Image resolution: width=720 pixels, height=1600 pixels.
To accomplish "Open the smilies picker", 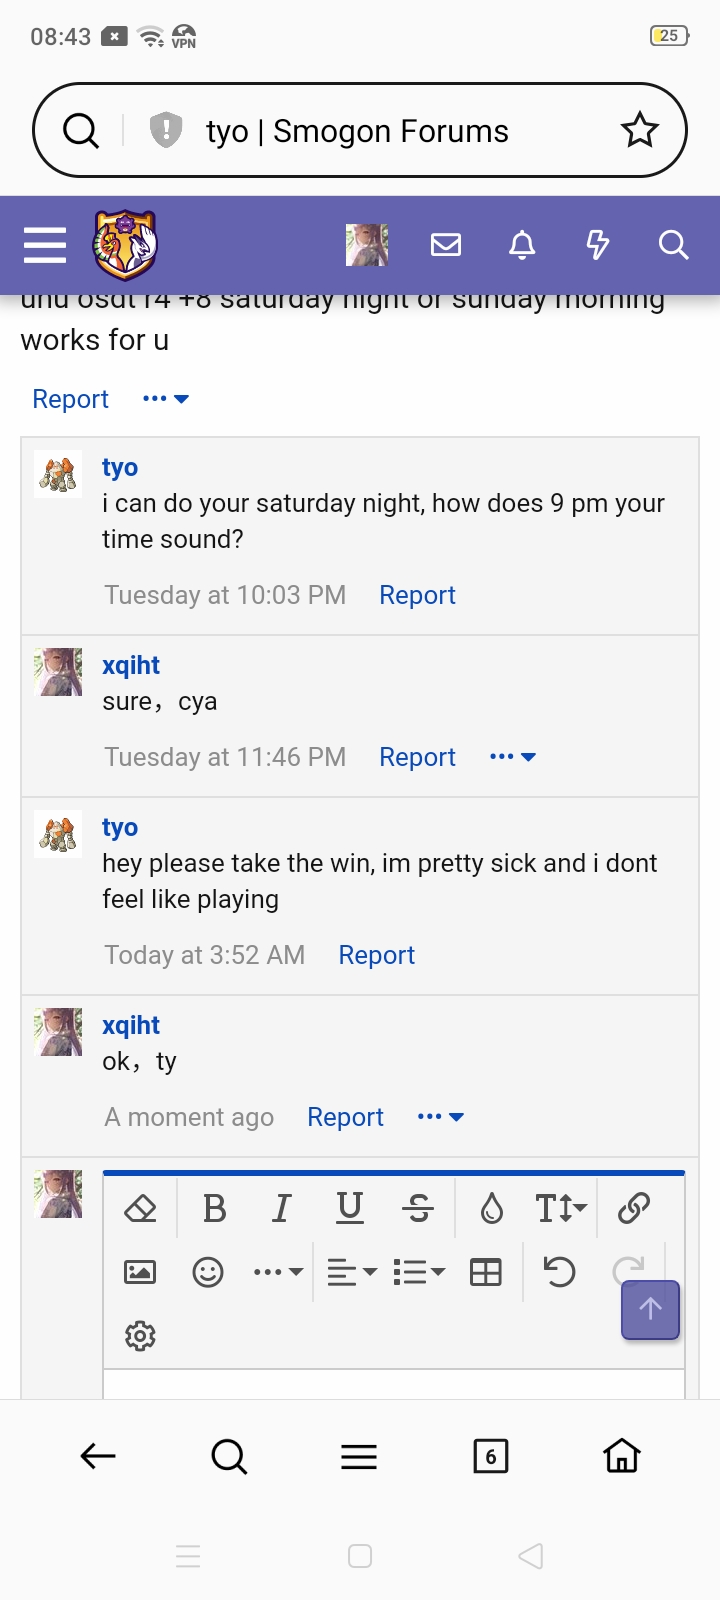I will [x=208, y=1272].
